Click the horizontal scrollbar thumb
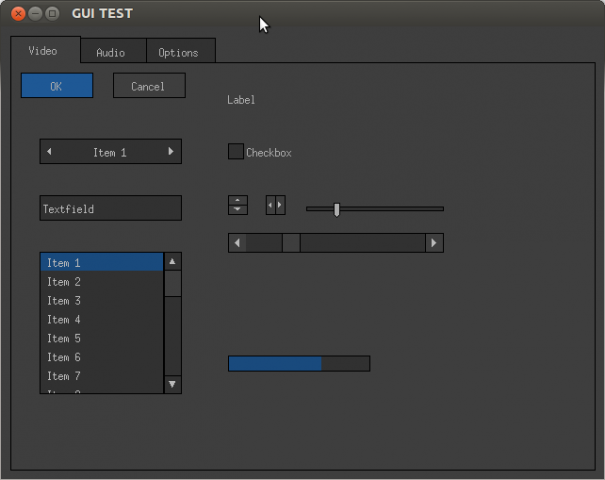Viewport: 605px width, 480px height. point(290,243)
